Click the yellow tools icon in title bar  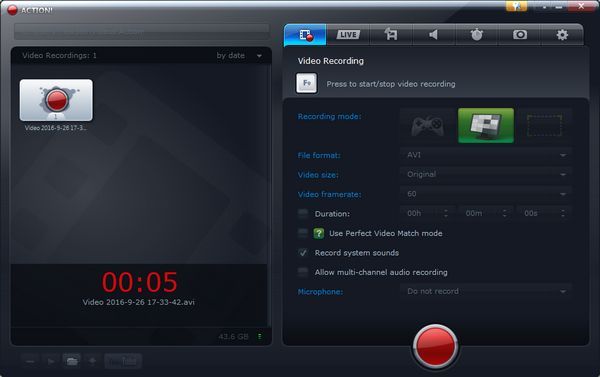tap(516, 6)
